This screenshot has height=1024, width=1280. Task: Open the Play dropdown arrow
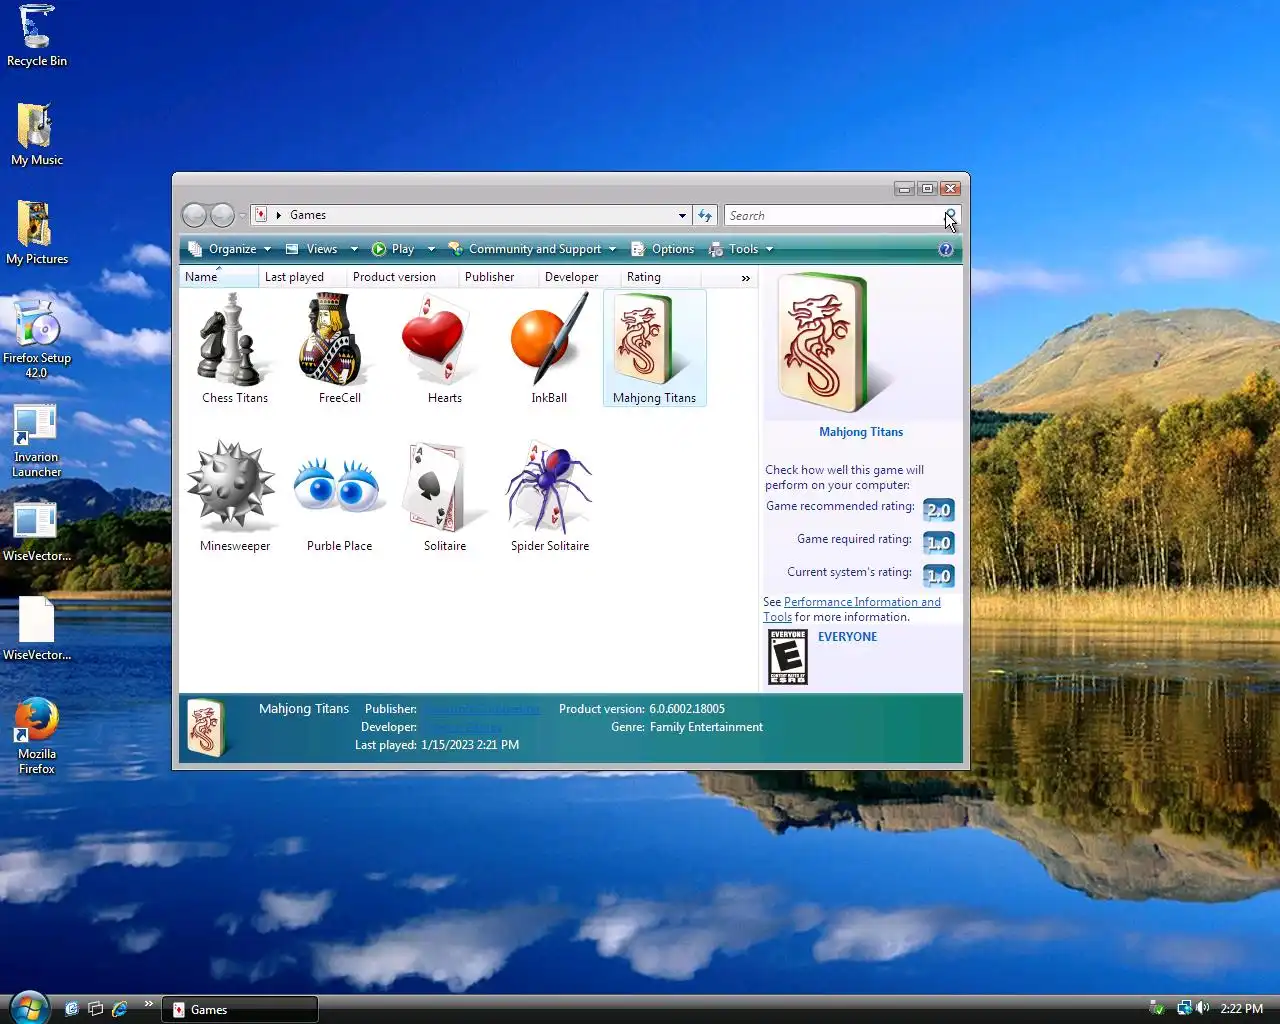[431, 249]
